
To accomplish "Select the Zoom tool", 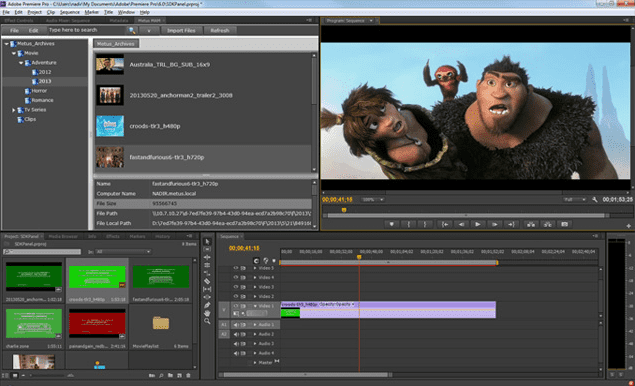I will pyautogui.click(x=207, y=321).
